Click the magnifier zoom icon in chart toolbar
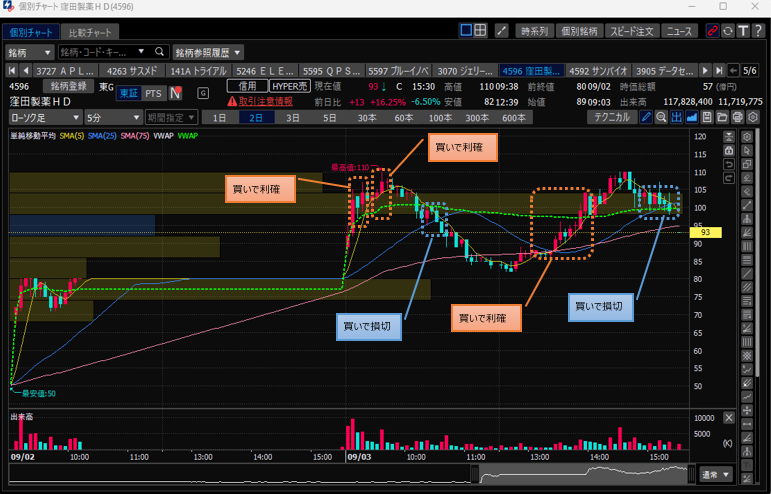Image resolution: width=771 pixels, height=494 pixels. [662, 117]
